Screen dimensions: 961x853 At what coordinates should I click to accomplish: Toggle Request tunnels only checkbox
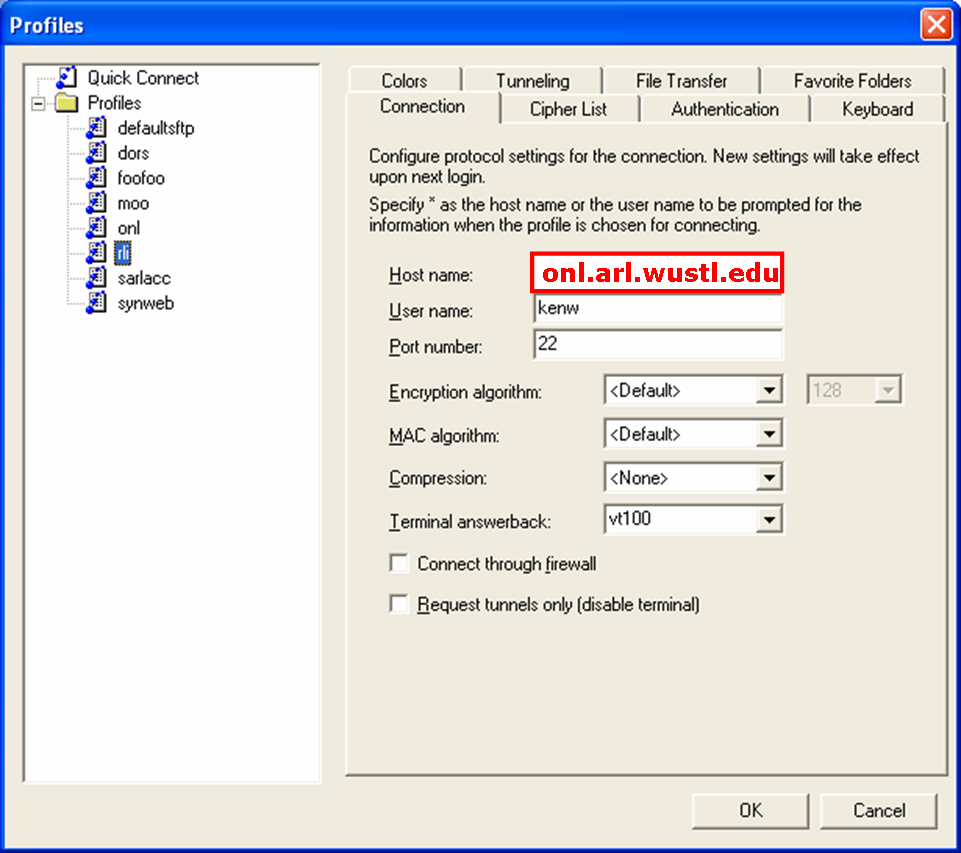(399, 605)
